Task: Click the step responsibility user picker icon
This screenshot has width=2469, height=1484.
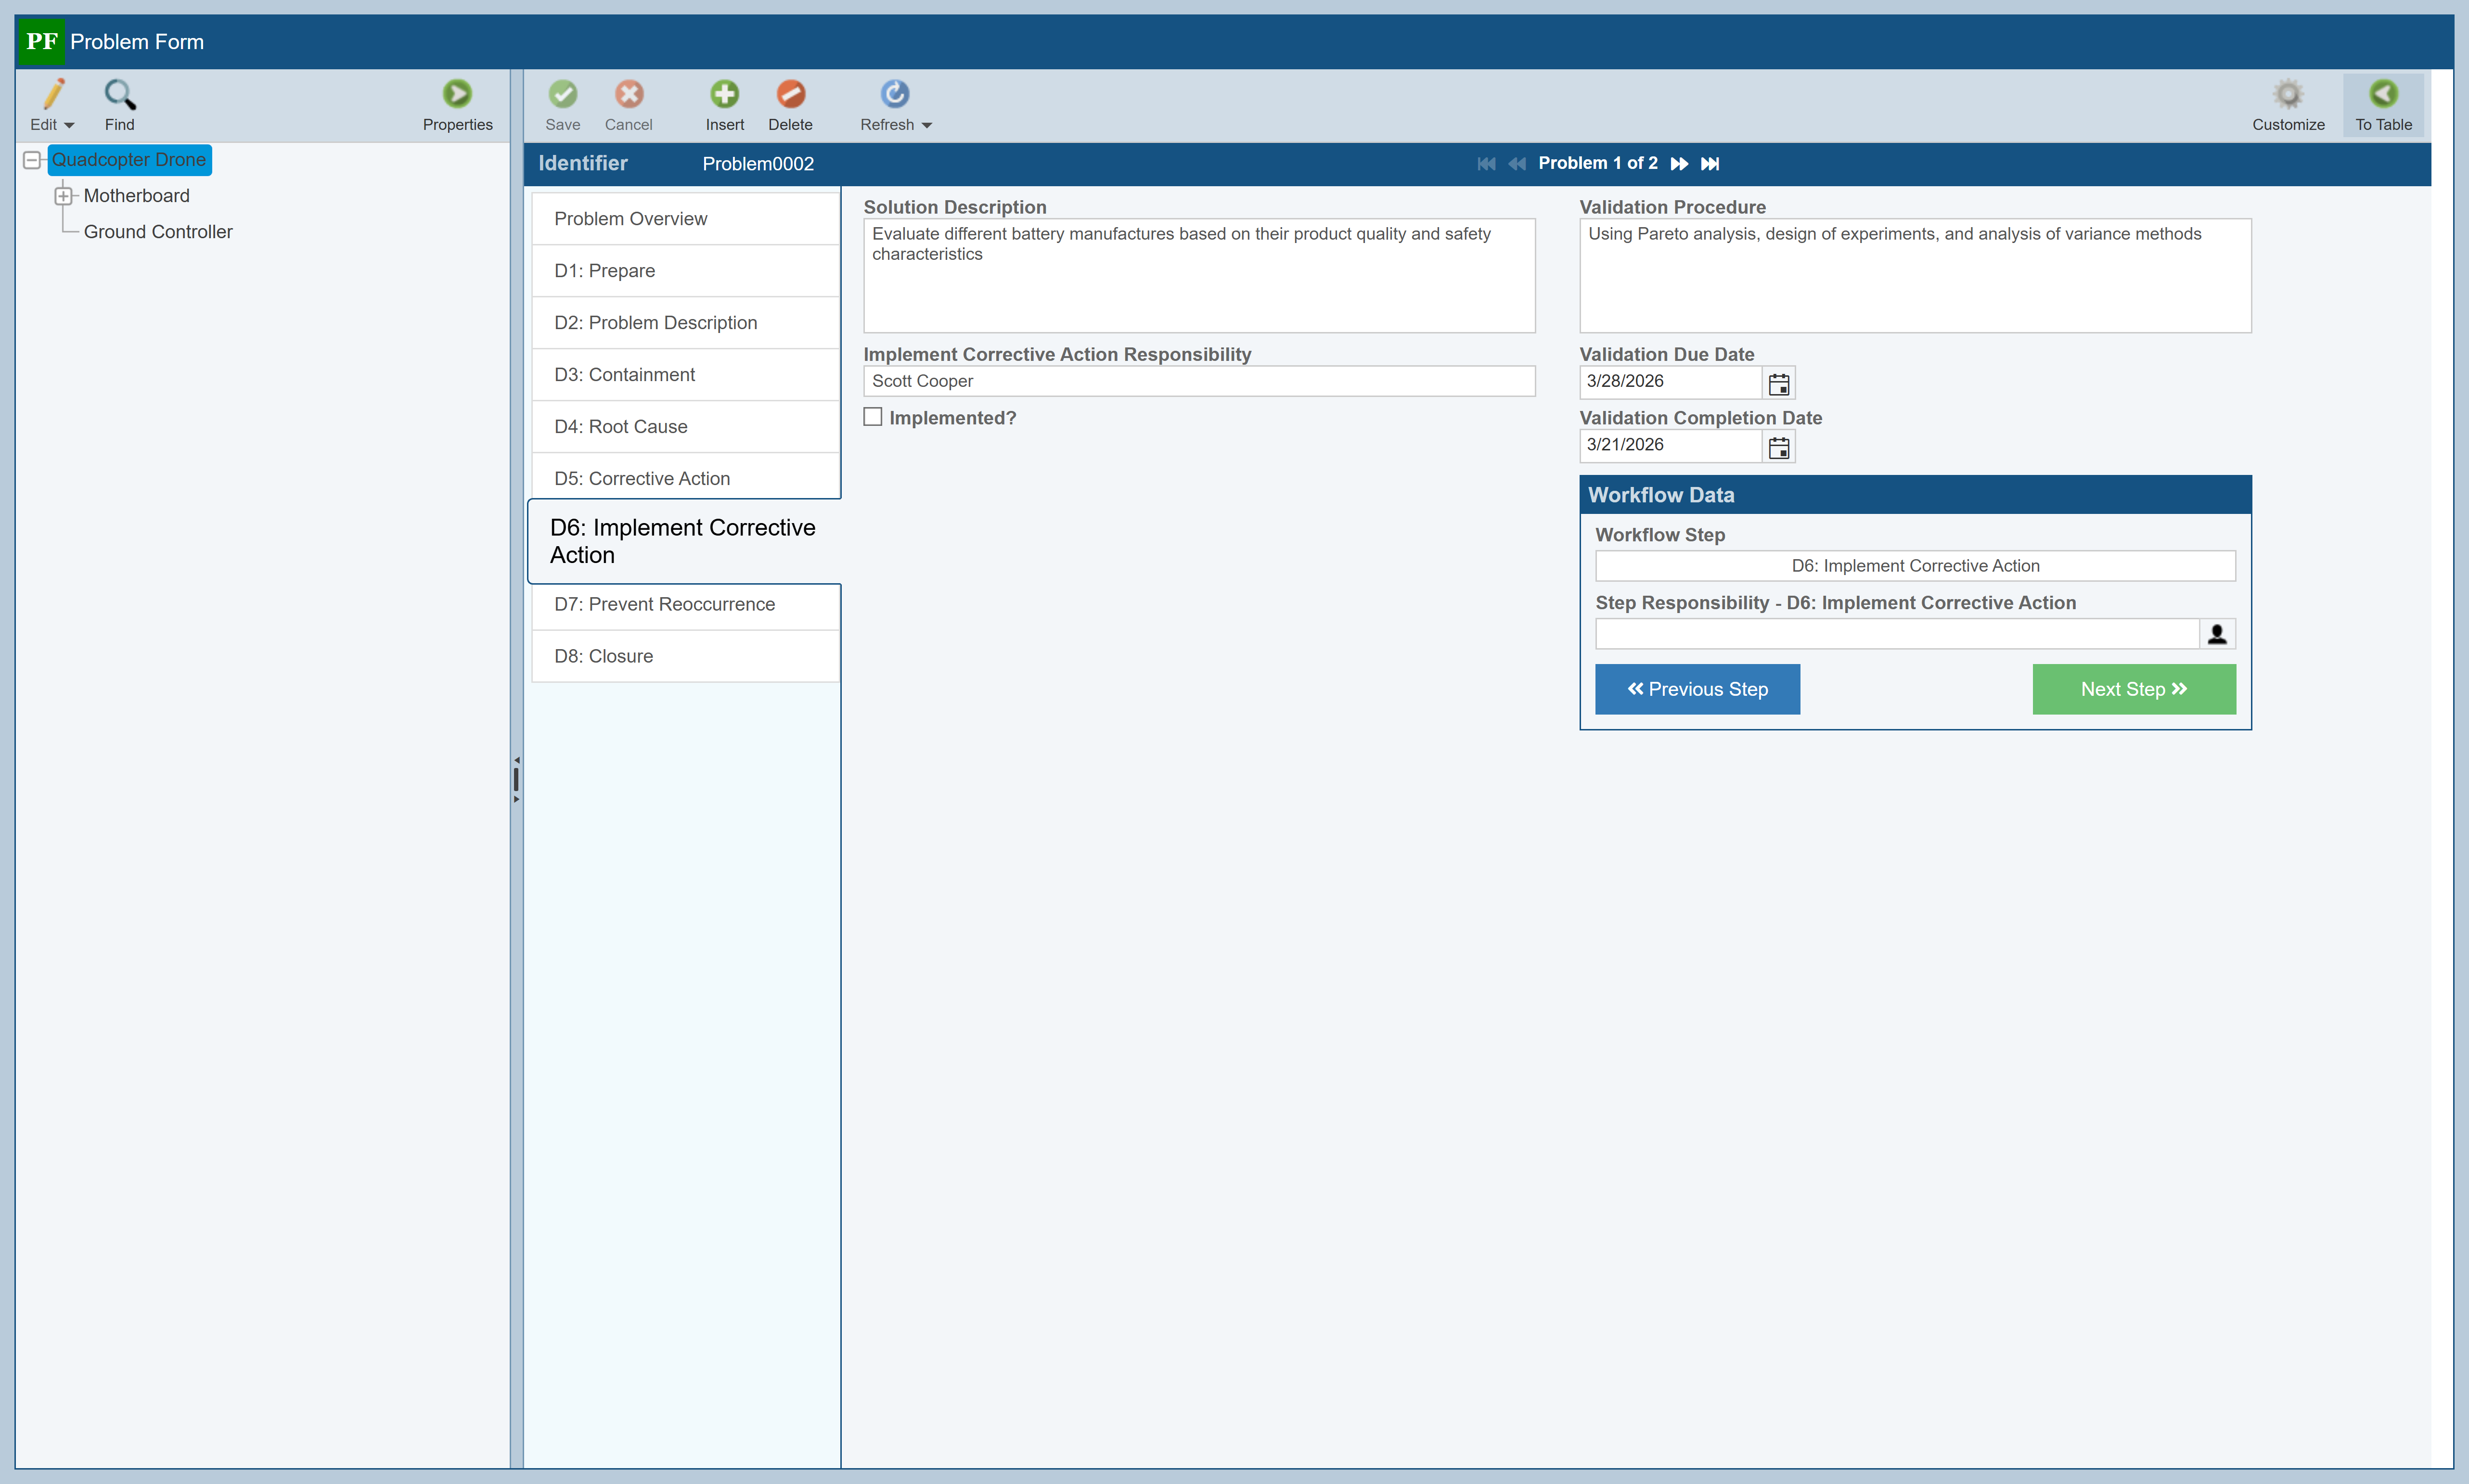Action: point(2217,634)
